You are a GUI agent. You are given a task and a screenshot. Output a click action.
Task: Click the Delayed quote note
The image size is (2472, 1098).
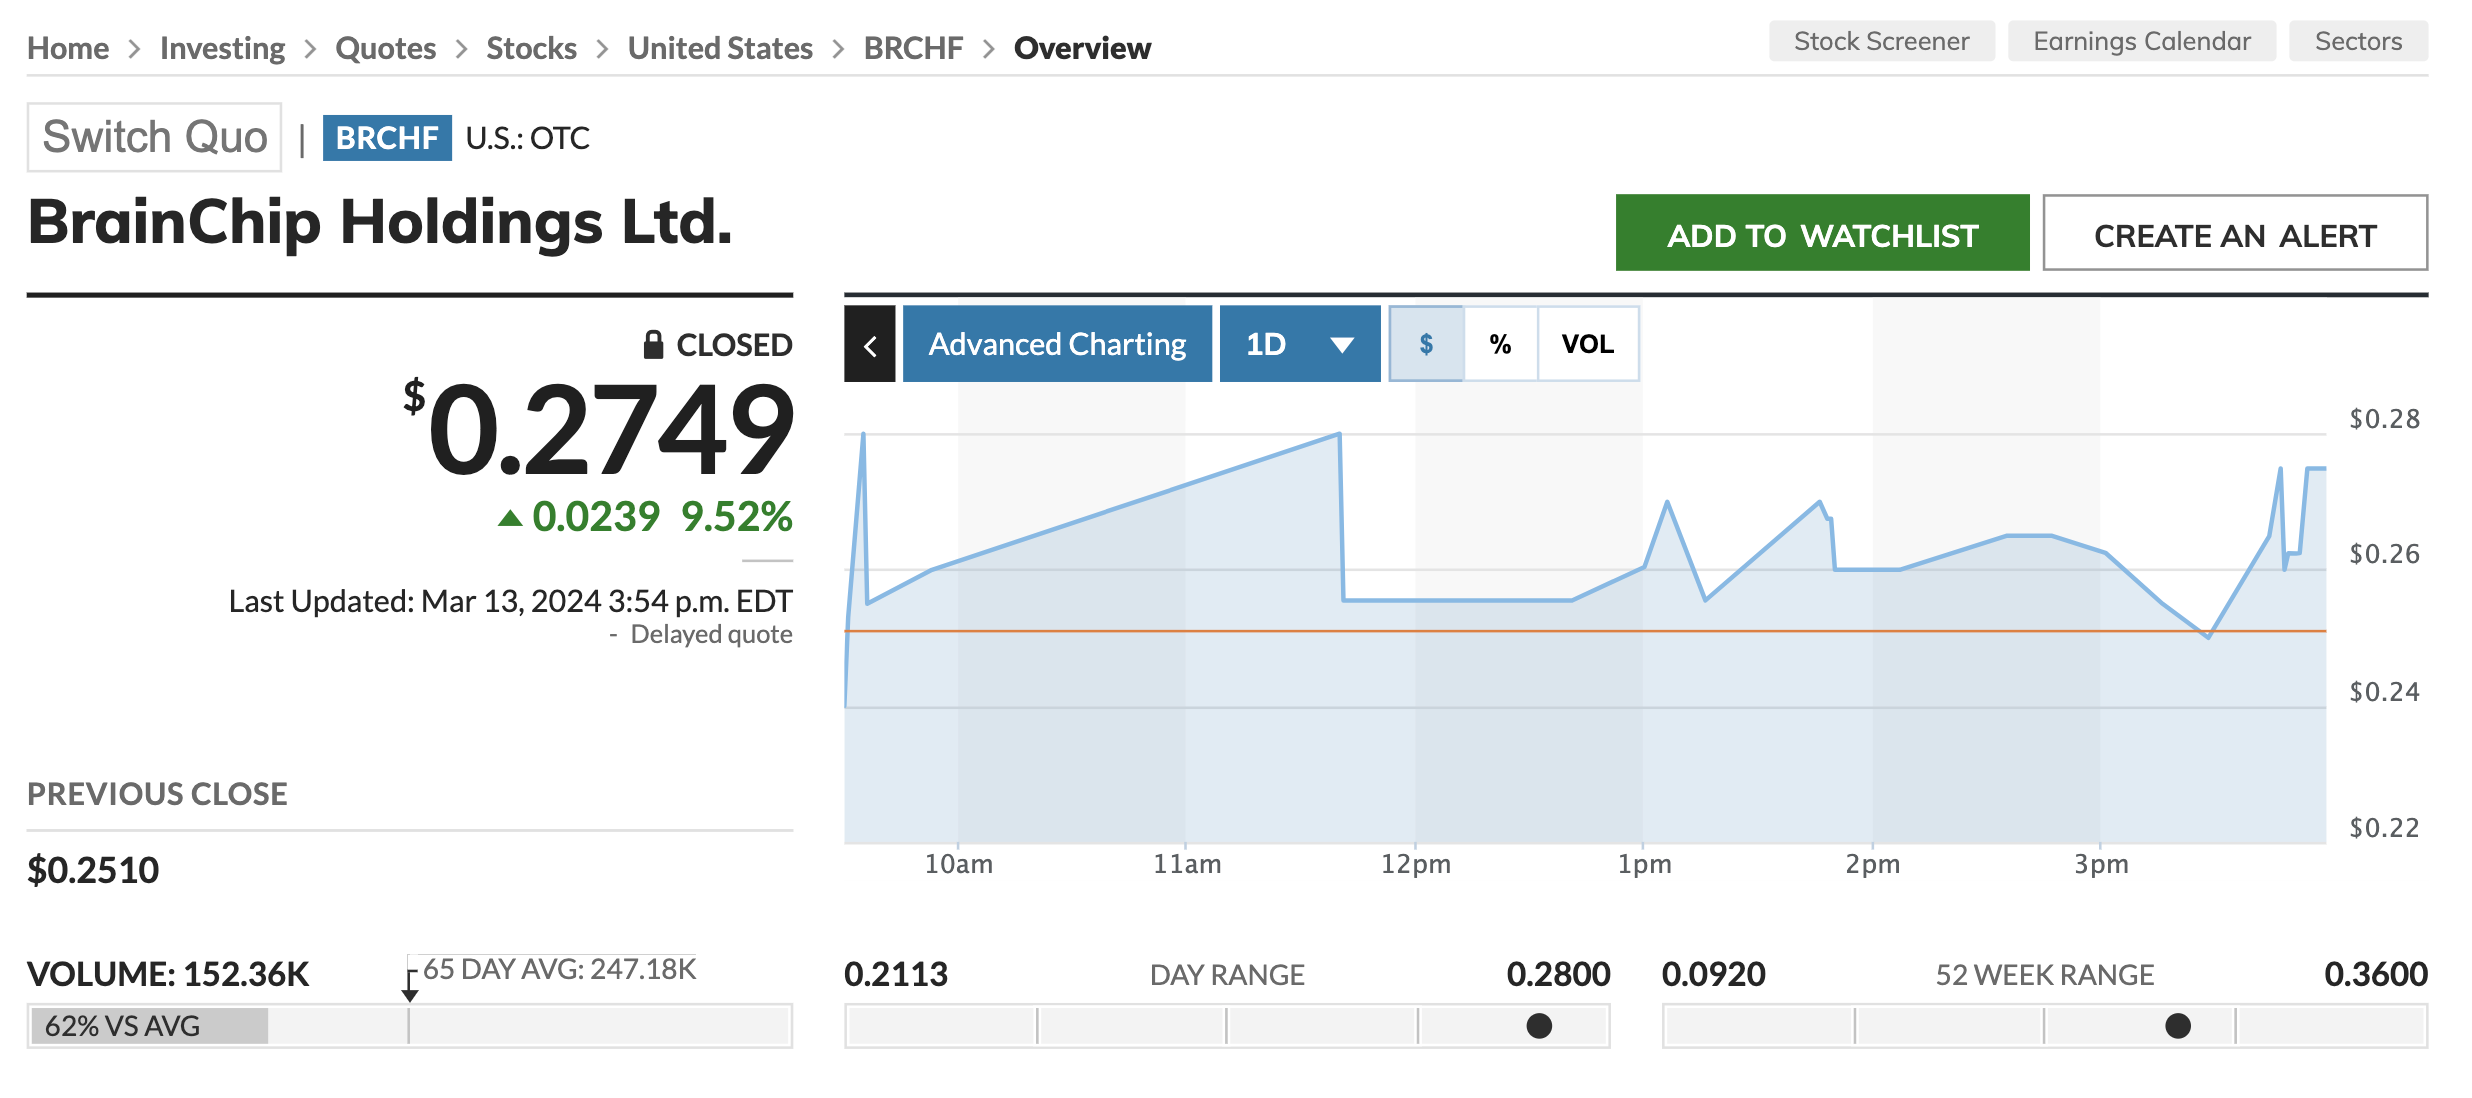711,634
